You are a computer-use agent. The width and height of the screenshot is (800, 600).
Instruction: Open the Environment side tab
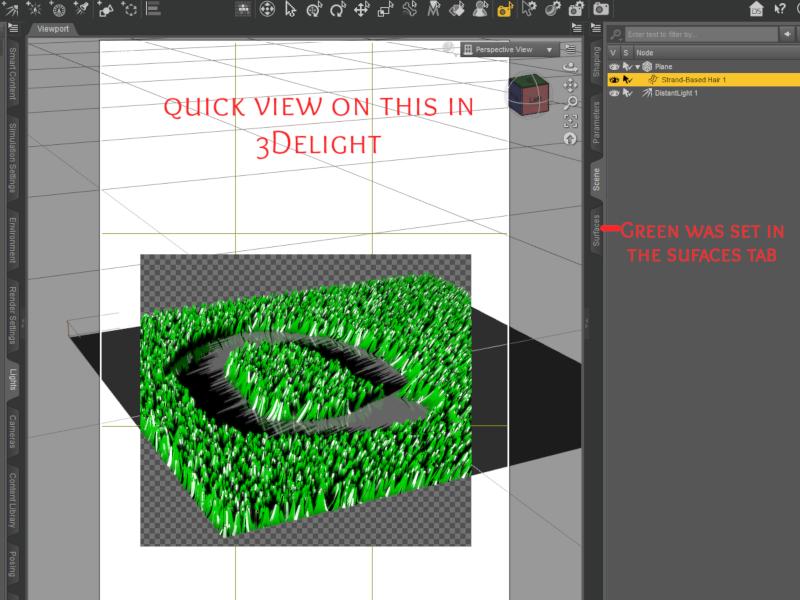pyautogui.click(x=12, y=241)
